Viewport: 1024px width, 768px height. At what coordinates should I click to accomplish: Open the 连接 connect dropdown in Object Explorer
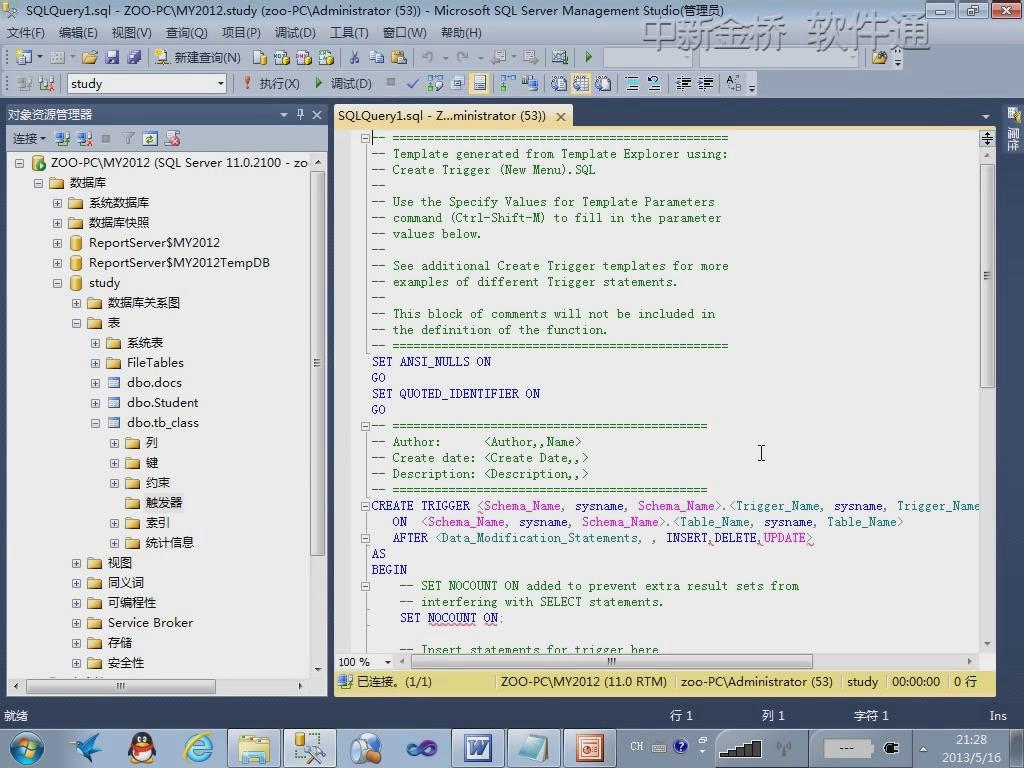point(29,138)
